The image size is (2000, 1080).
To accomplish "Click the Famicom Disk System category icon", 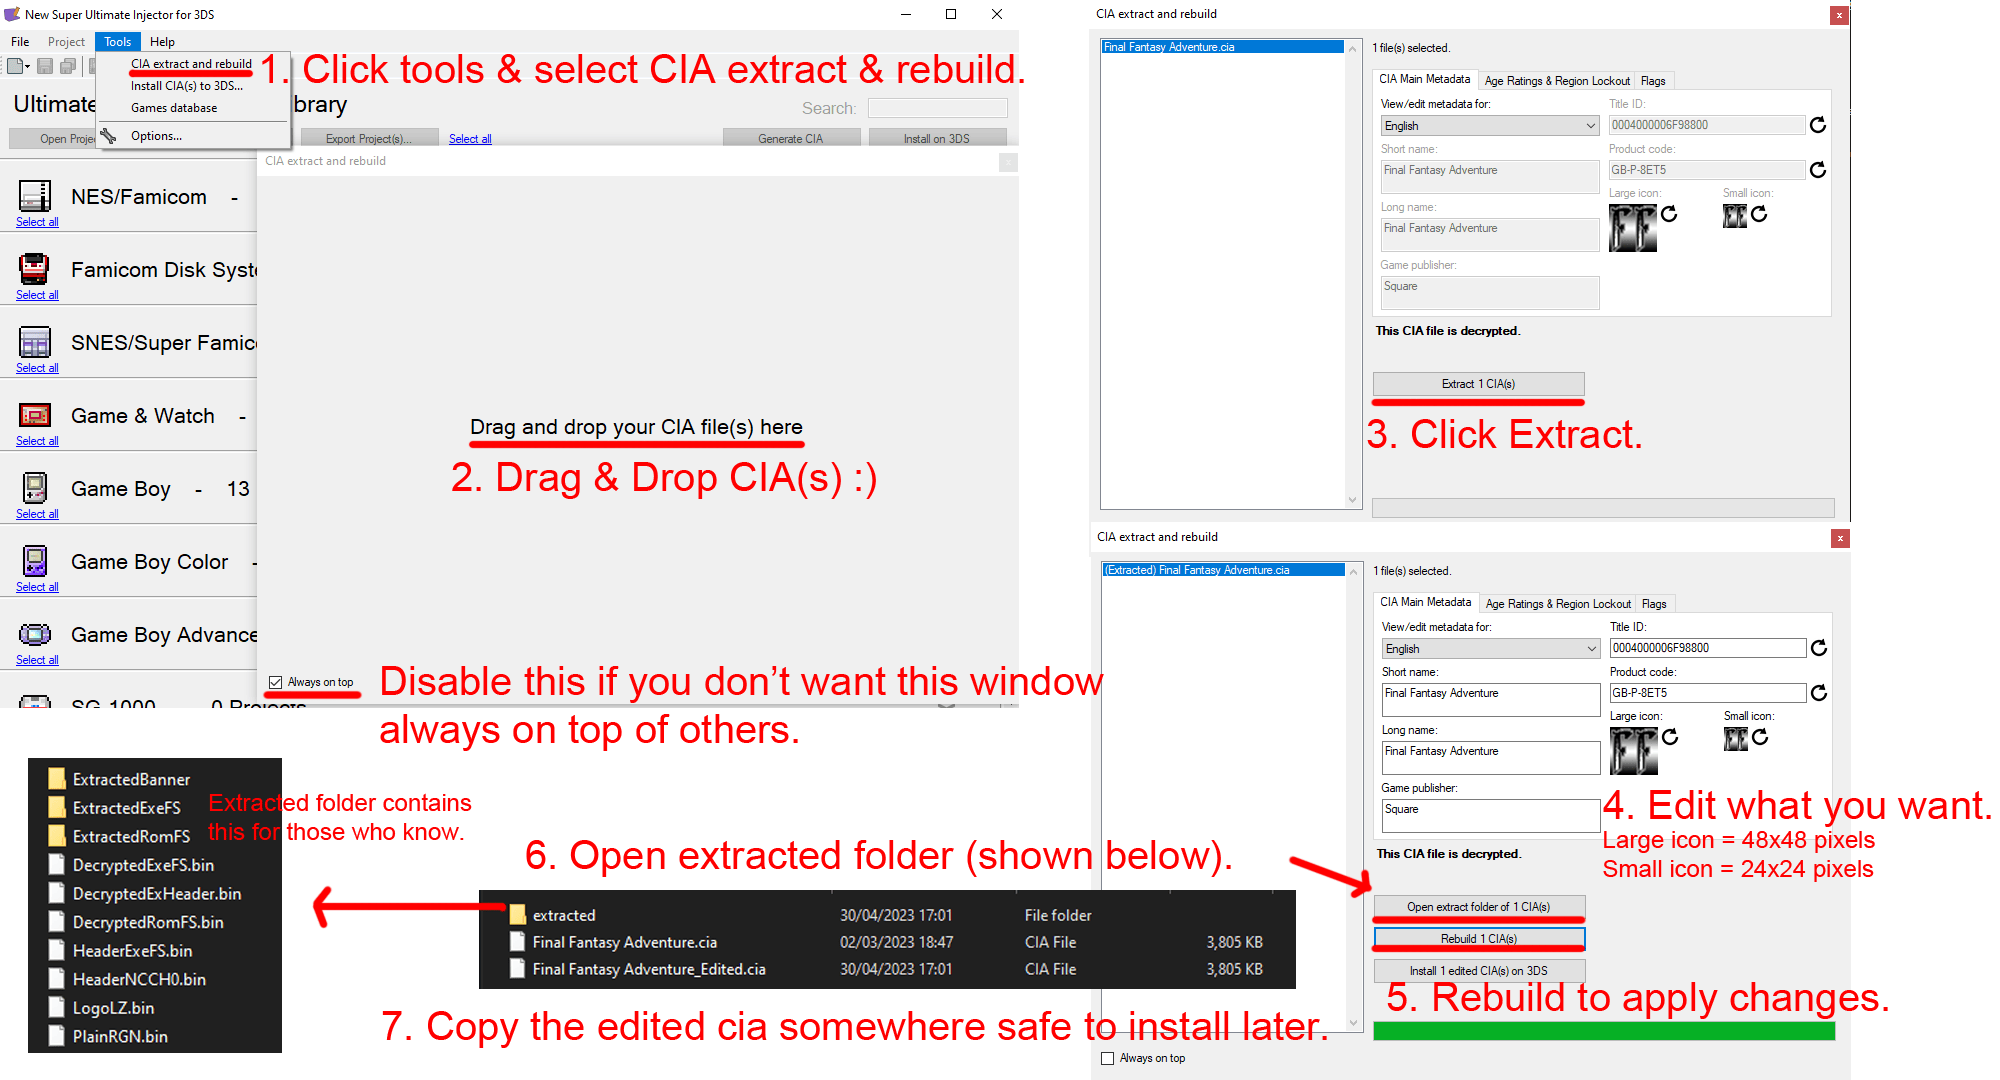I will 36,269.
